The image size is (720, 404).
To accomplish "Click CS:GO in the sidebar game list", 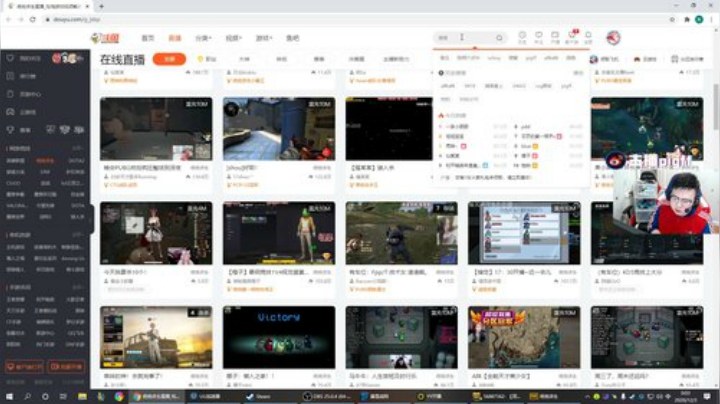I will click(13, 183).
